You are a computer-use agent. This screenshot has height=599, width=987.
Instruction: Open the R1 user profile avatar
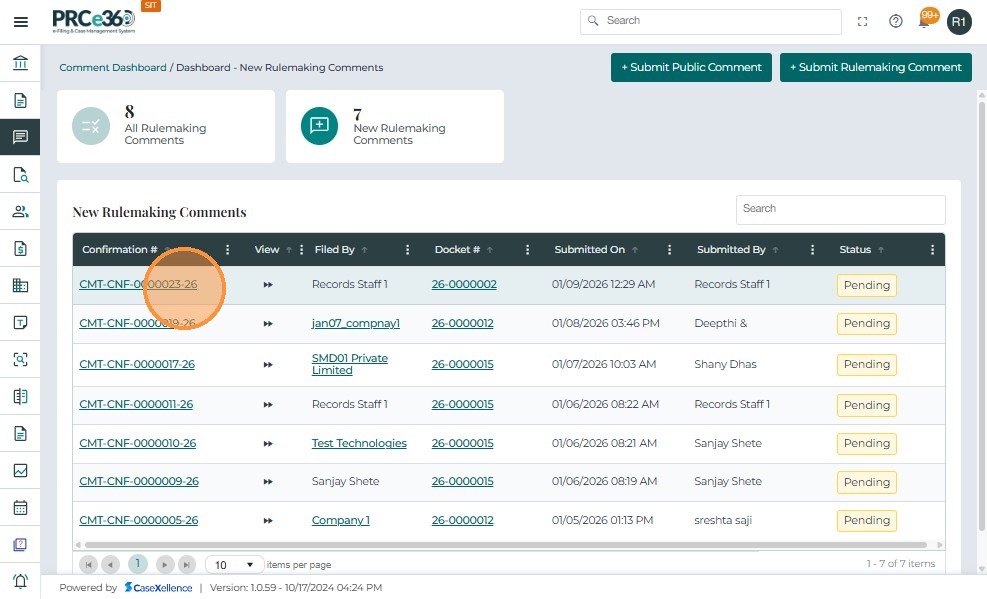959,21
